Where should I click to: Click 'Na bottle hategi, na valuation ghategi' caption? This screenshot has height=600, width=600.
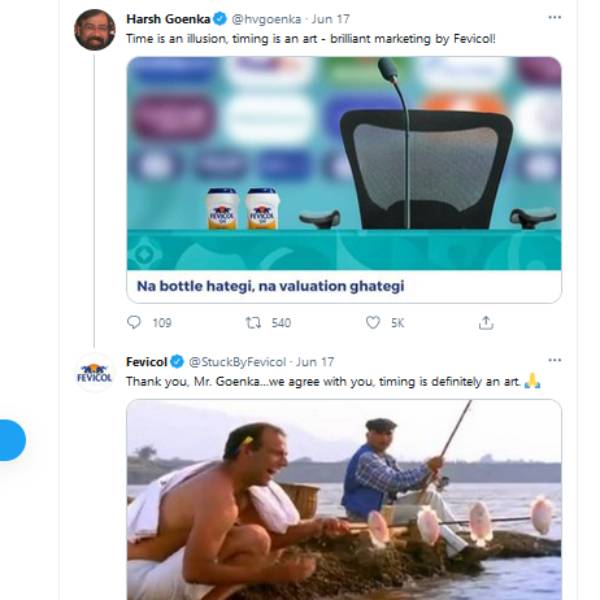(270, 286)
